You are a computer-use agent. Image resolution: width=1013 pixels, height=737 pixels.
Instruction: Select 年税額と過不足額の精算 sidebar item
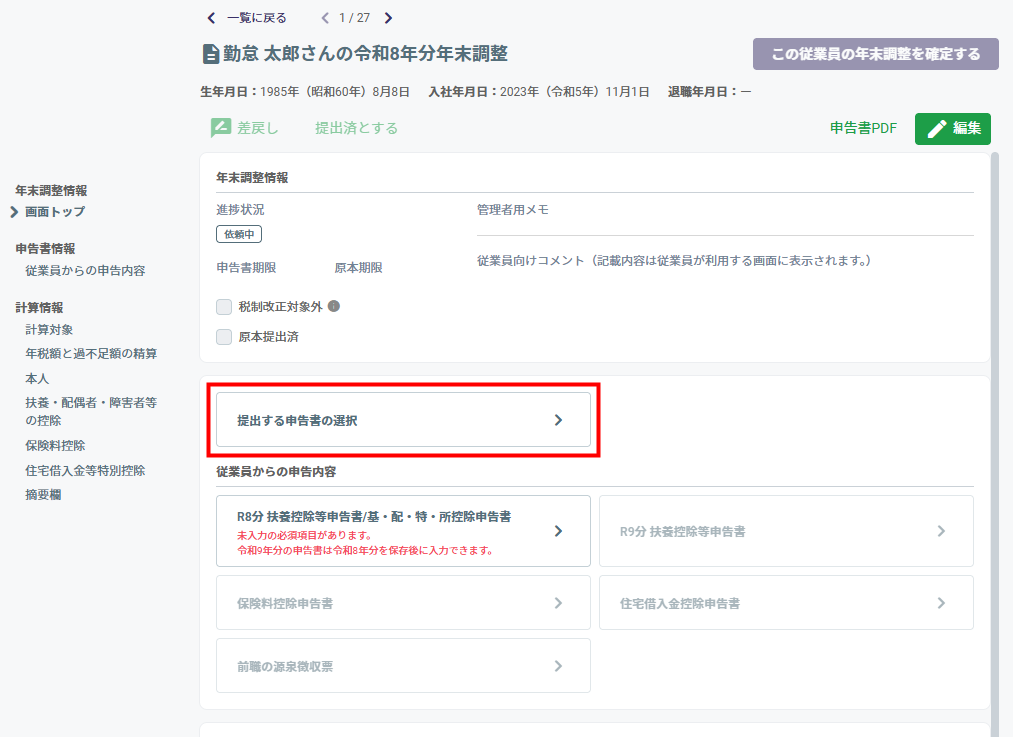91,353
